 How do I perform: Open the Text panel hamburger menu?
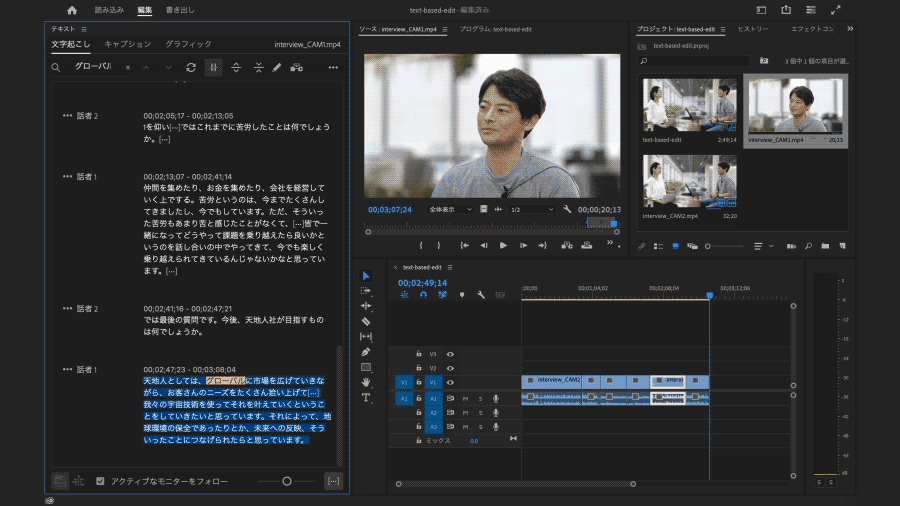[84, 29]
